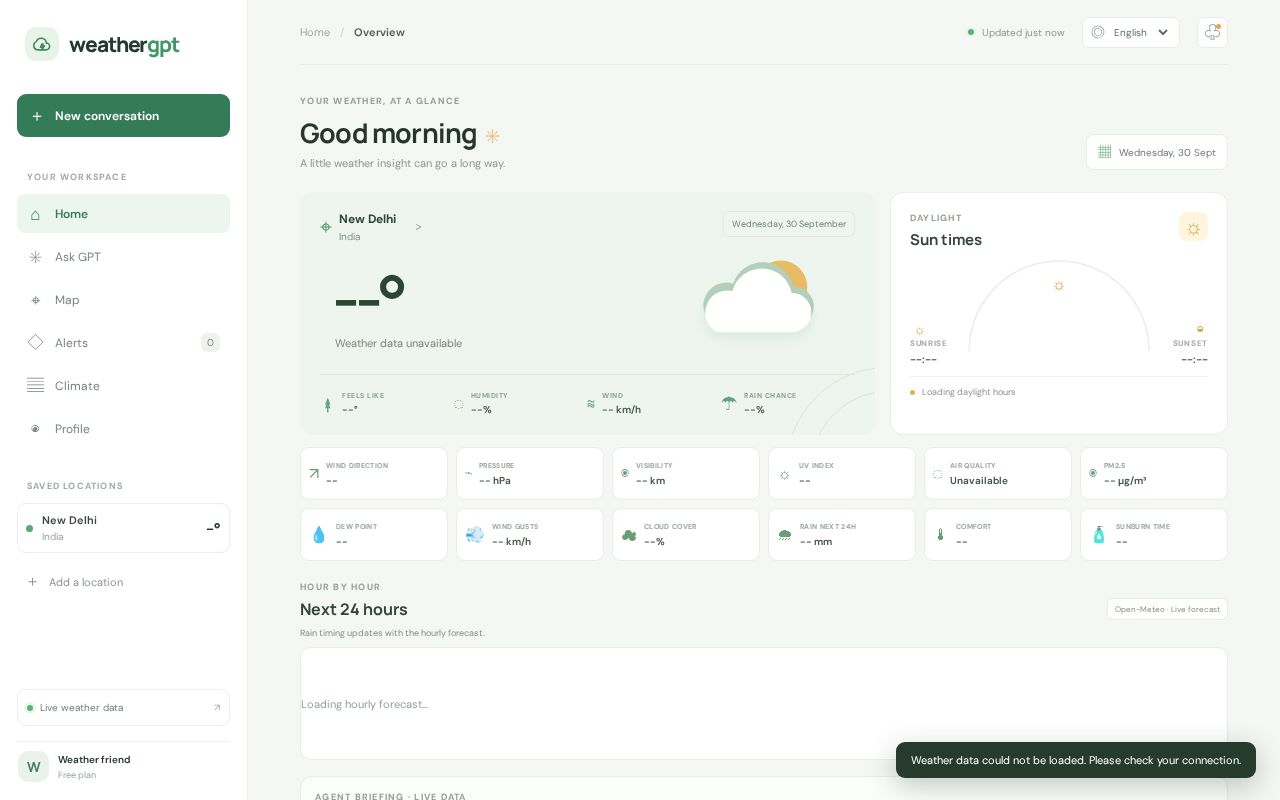Open Ask GPT in the sidebar
Screen dimensions: 1280x800
[x=123, y=257]
